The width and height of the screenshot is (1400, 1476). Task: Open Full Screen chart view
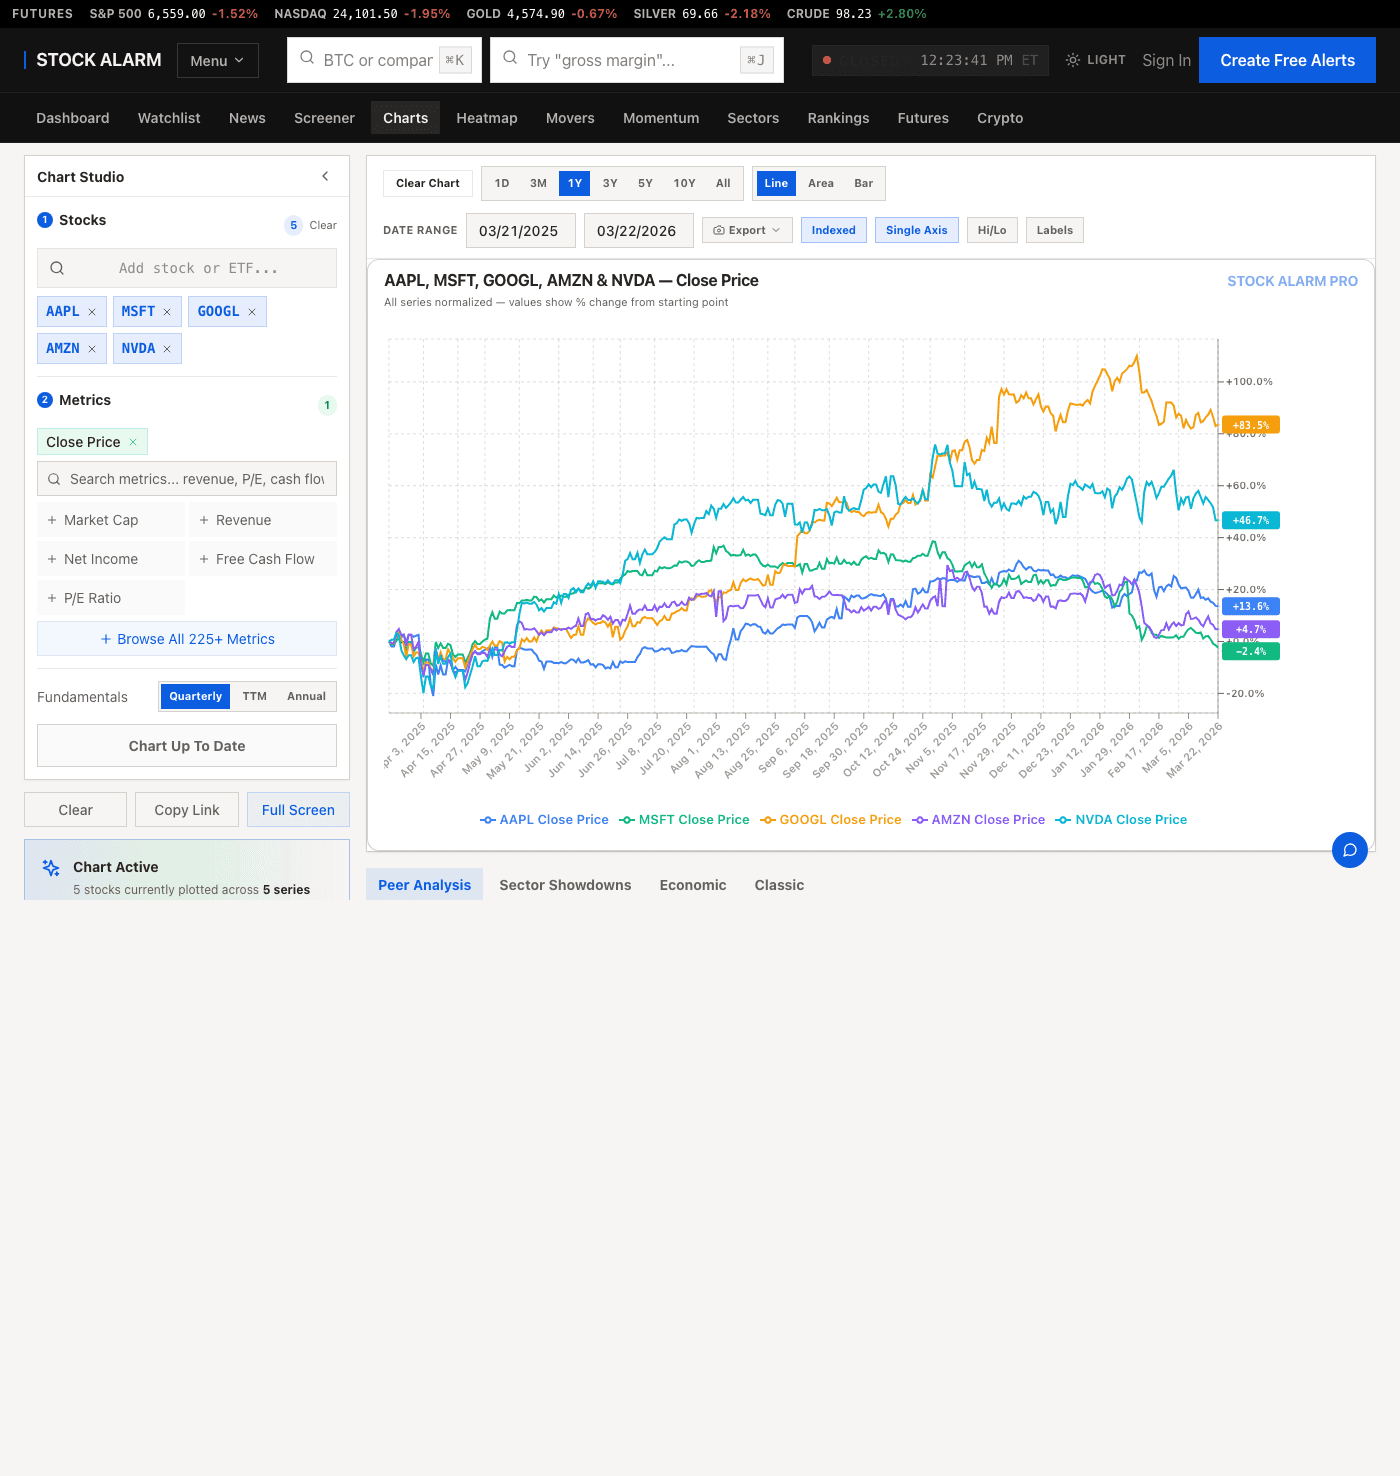tap(298, 810)
